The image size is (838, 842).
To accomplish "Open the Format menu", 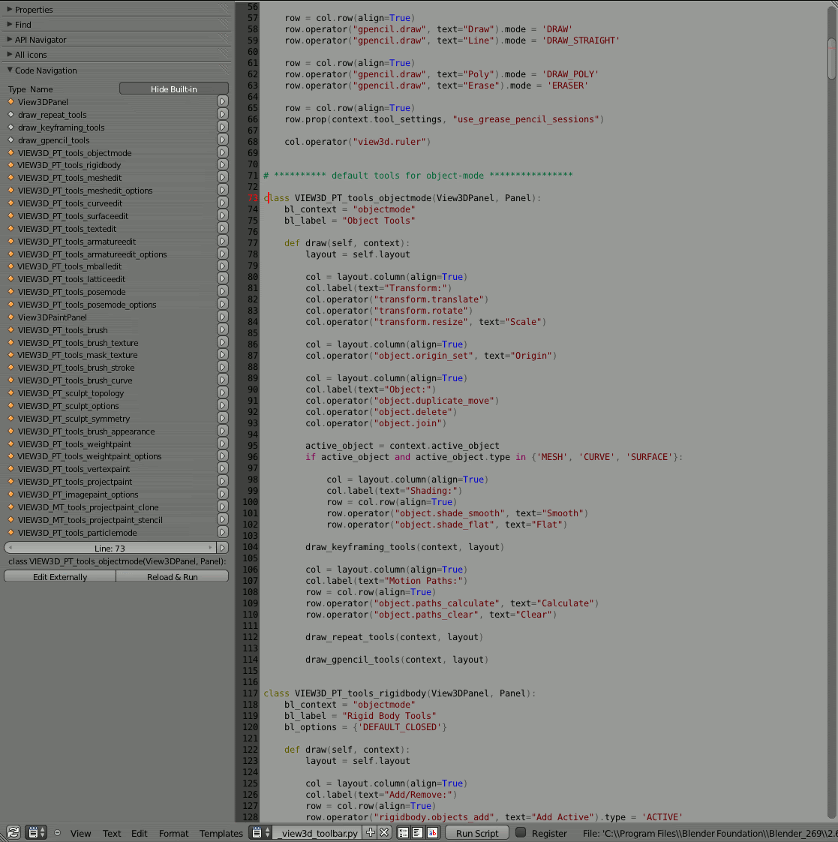I will [173, 833].
